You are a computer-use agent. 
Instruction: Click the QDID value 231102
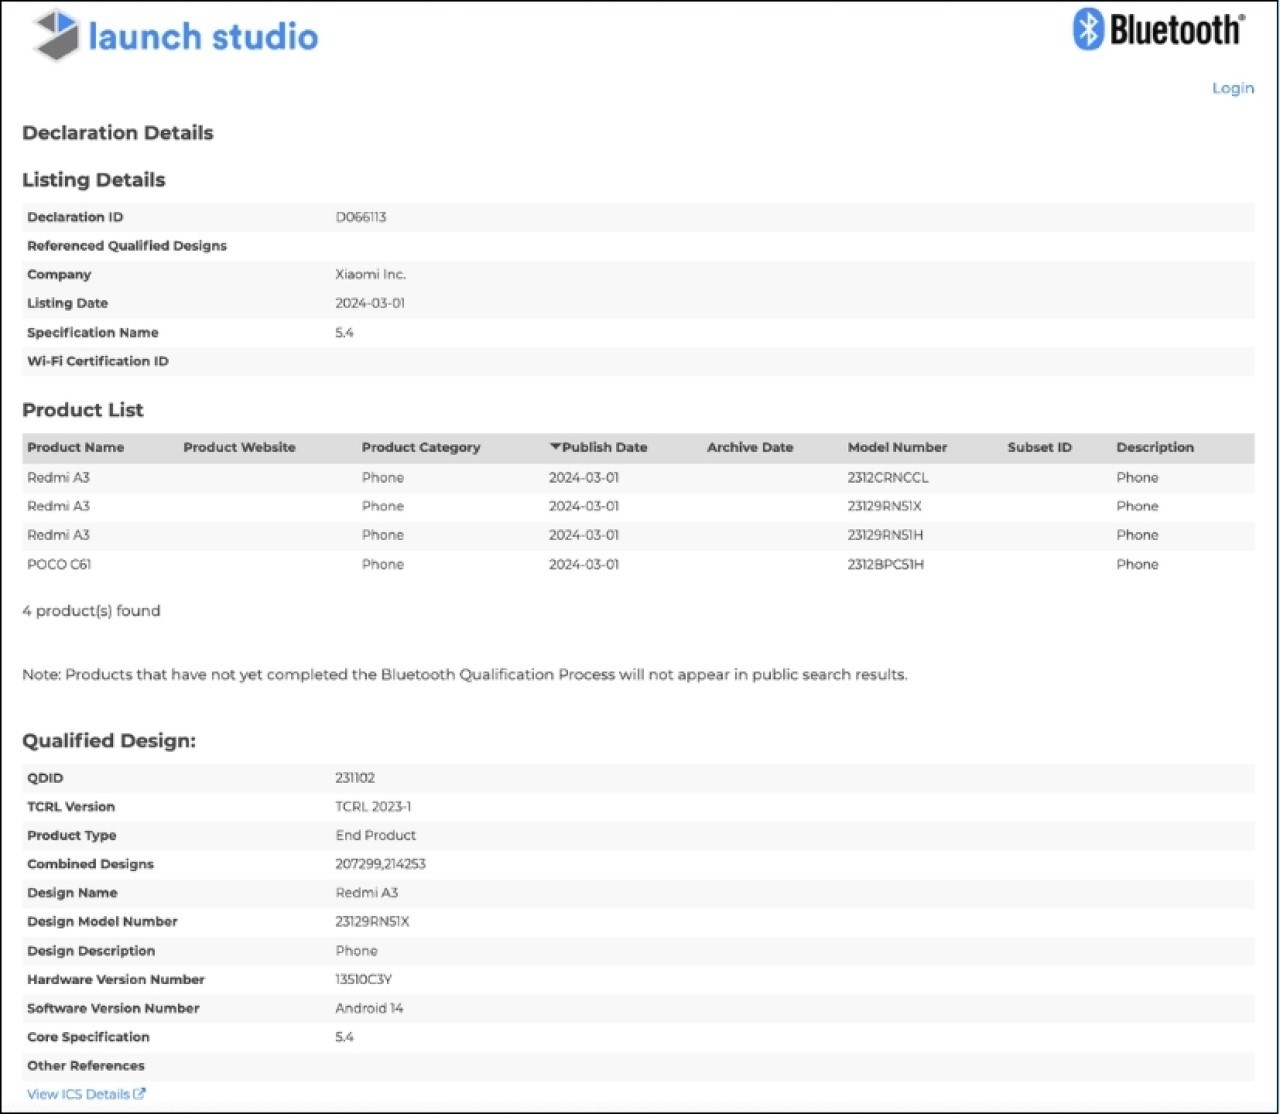[x=355, y=777]
